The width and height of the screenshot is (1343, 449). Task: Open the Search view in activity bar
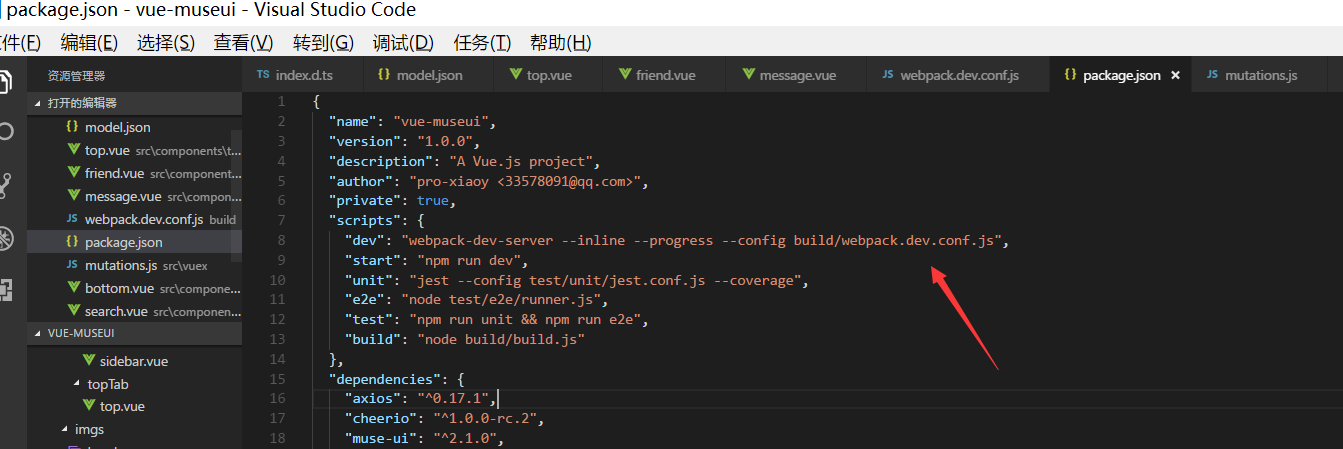[5, 132]
